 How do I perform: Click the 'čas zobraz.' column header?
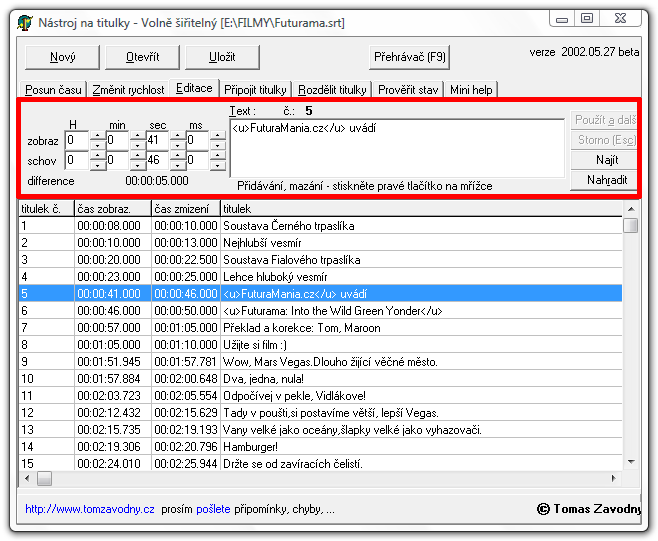(113, 209)
